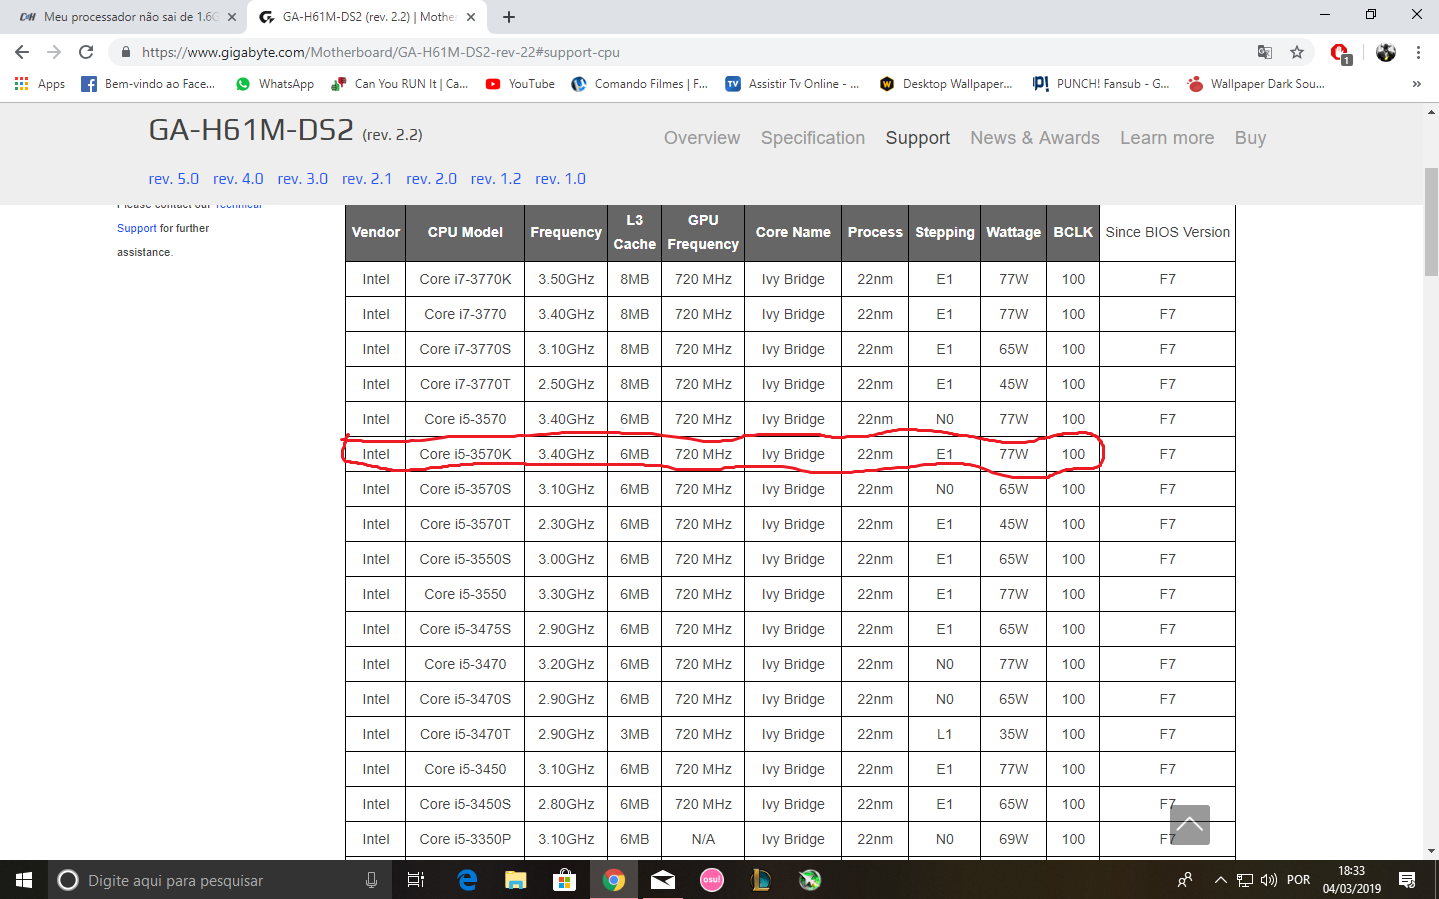The height and width of the screenshot is (899, 1439).
Task: Open the YouTube bookmark
Action: pyautogui.click(x=520, y=84)
